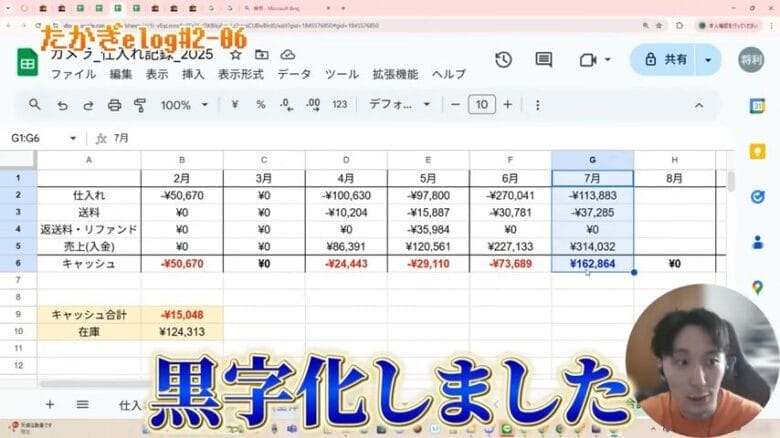The width and height of the screenshot is (780, 438).
Task: Format as currency with yen icon
Action: (234, 105)
